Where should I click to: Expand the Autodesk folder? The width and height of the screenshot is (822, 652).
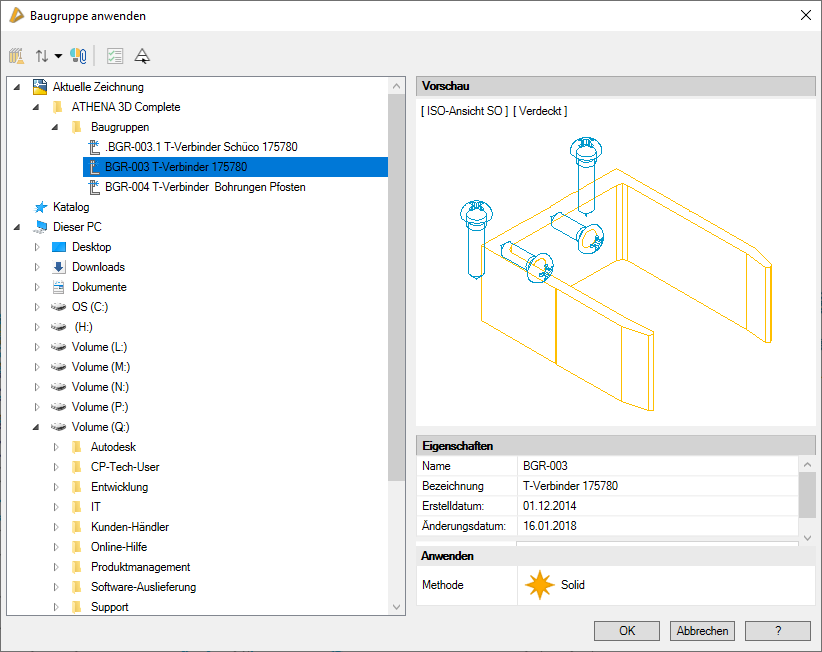coord(56,447)
